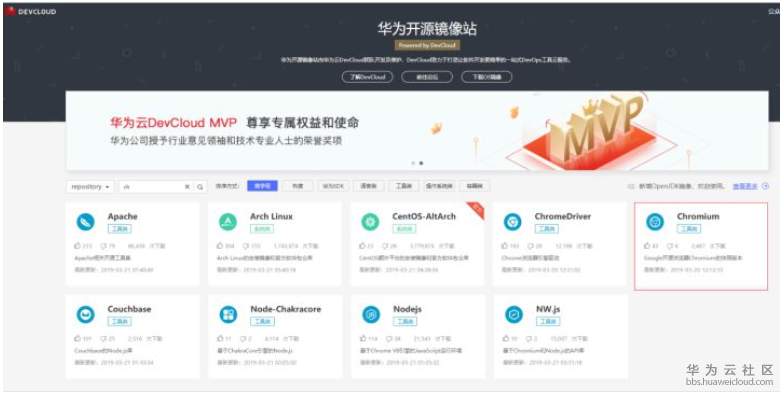Click the thumbs-up icon on Apache card

(x=77, y=246)
